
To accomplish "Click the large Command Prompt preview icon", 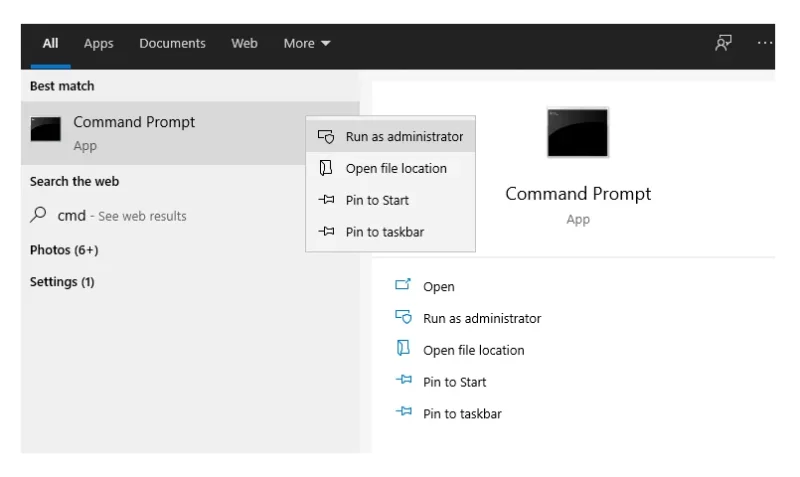I will coord(578,133).
